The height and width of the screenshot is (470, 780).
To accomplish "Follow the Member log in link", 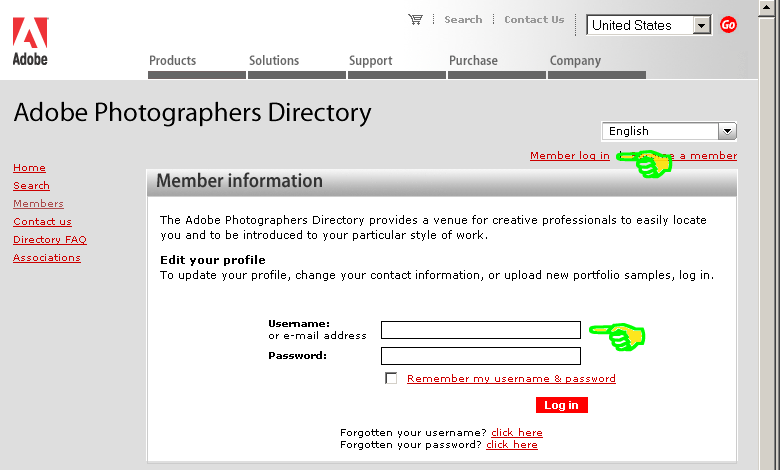I will pos(569,156).
